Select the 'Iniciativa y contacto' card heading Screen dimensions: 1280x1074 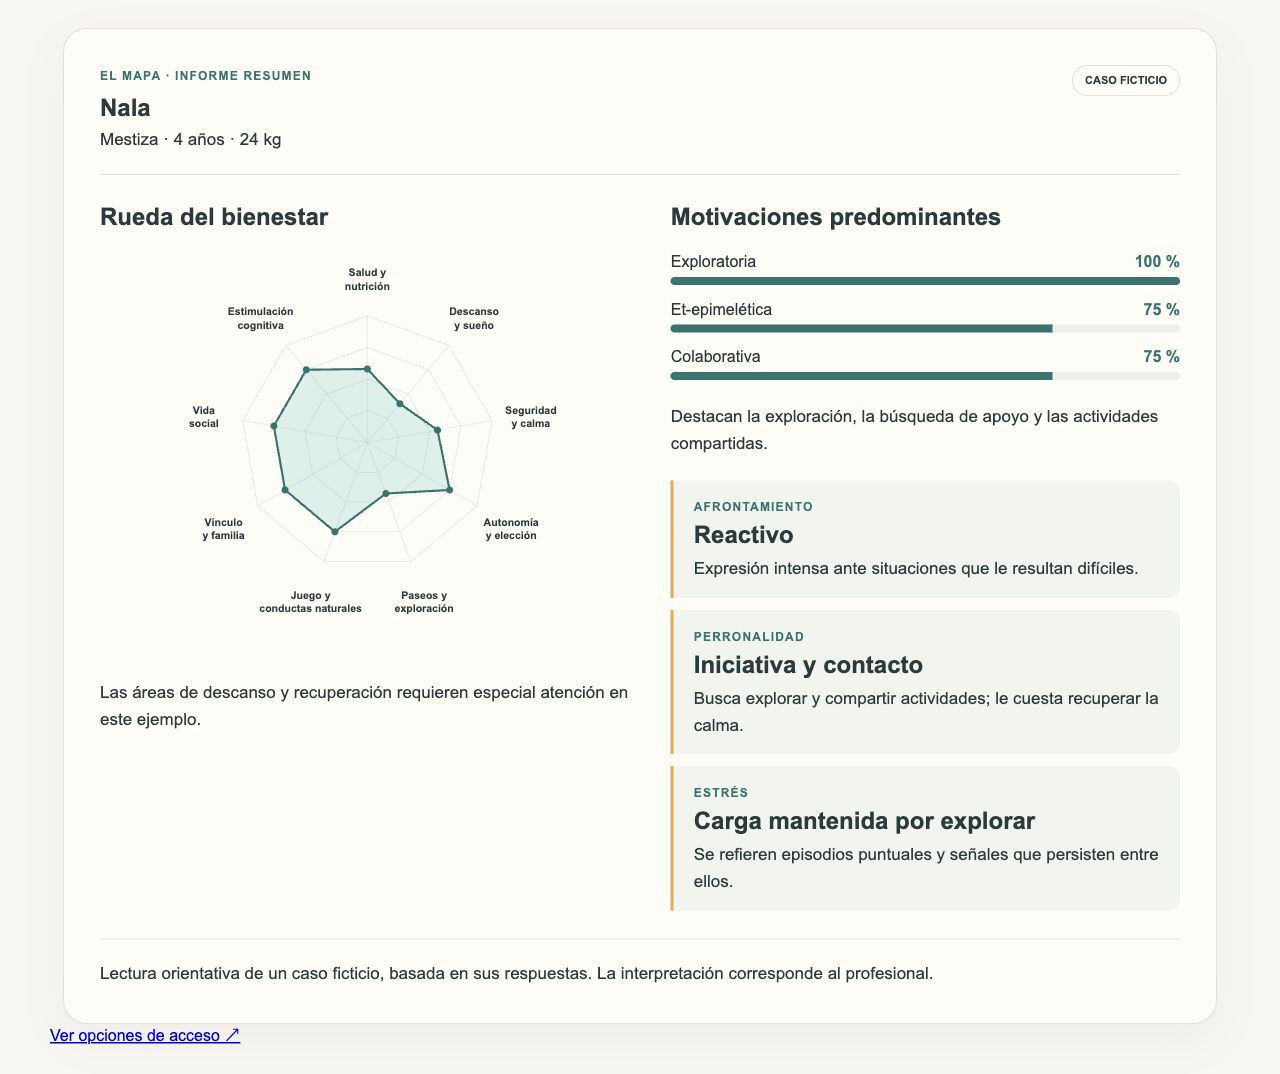click(x=808, y=665)
